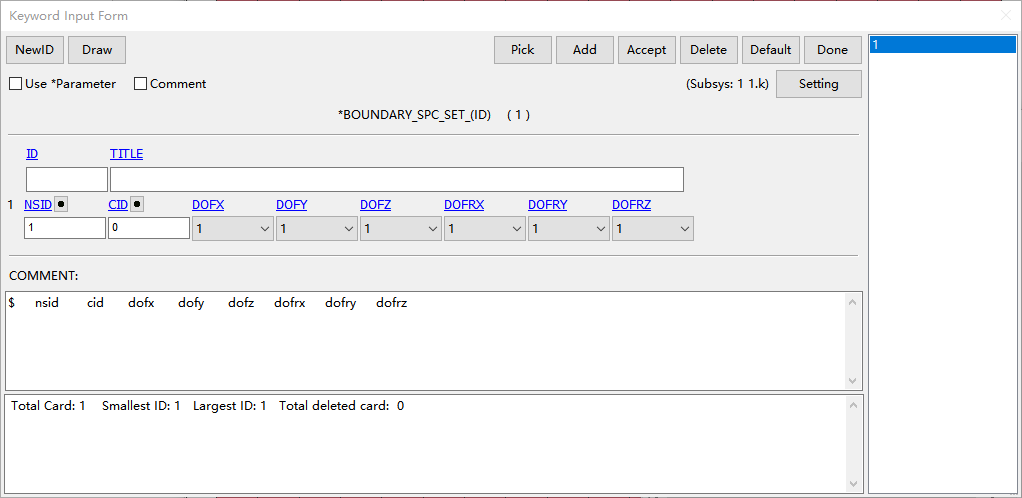Click the NewID button

(x=35, y=50)
